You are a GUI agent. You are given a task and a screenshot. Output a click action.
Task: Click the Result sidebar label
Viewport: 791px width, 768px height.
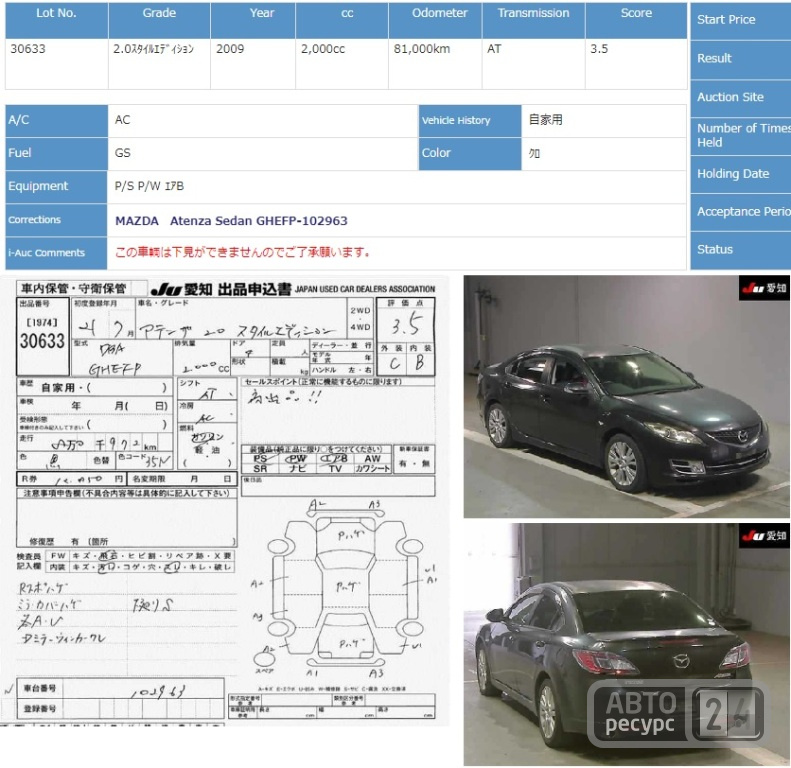point(740,59)
